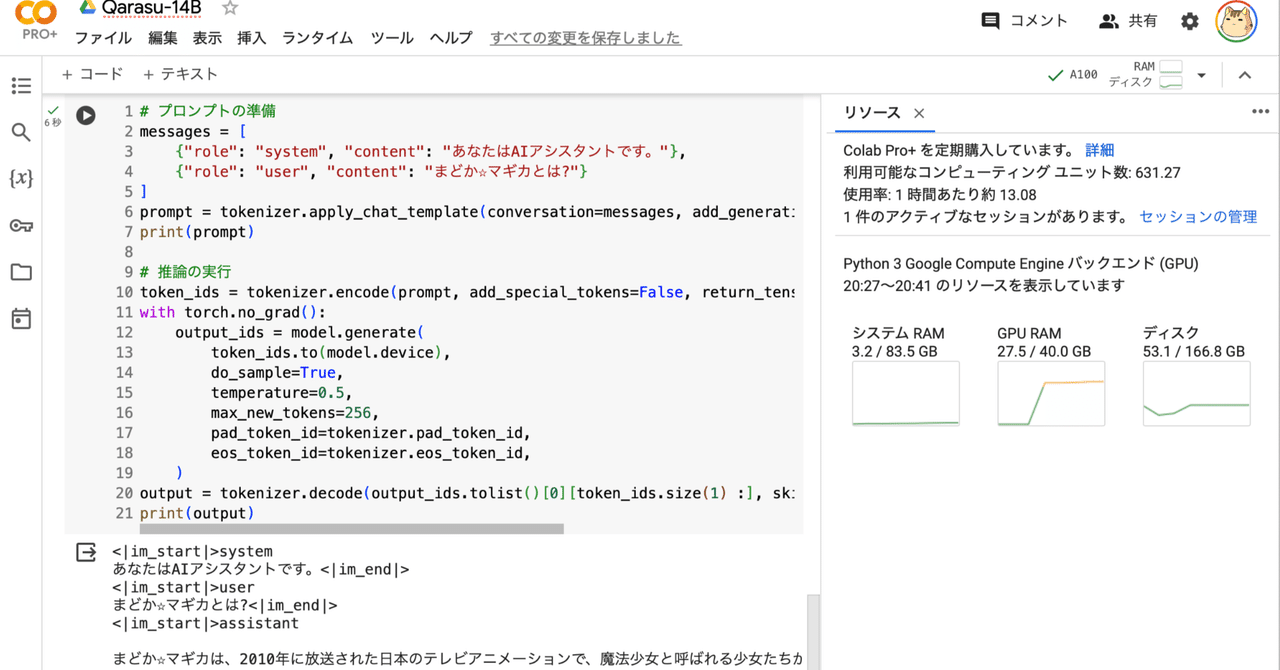Star the Qarasu-14B notebook

tap(228, 8)
